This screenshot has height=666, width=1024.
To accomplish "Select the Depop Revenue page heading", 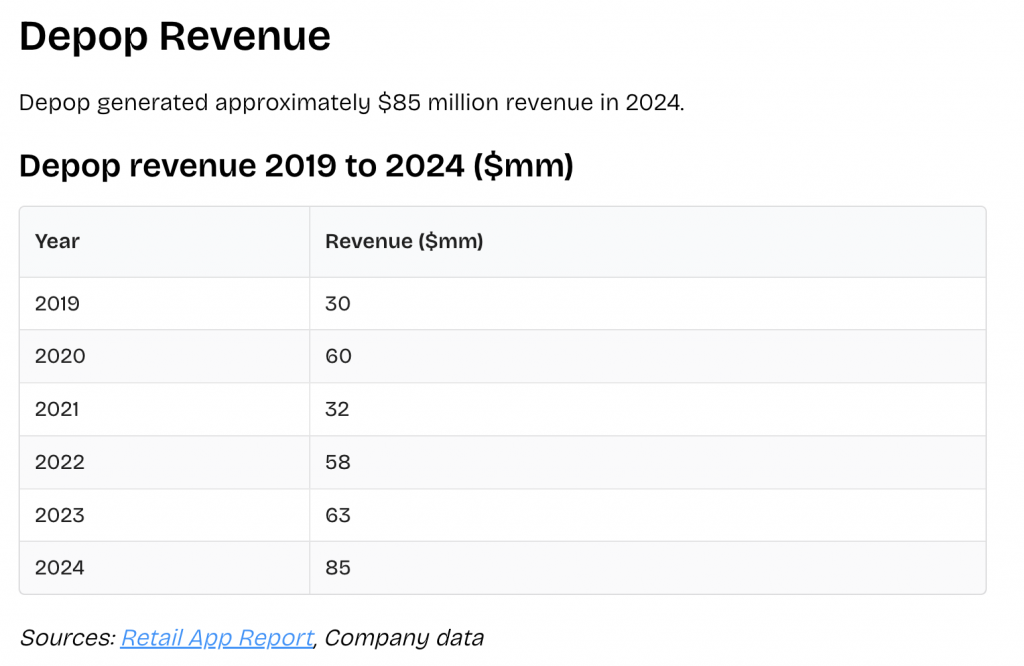I will [x=174, y=36].
